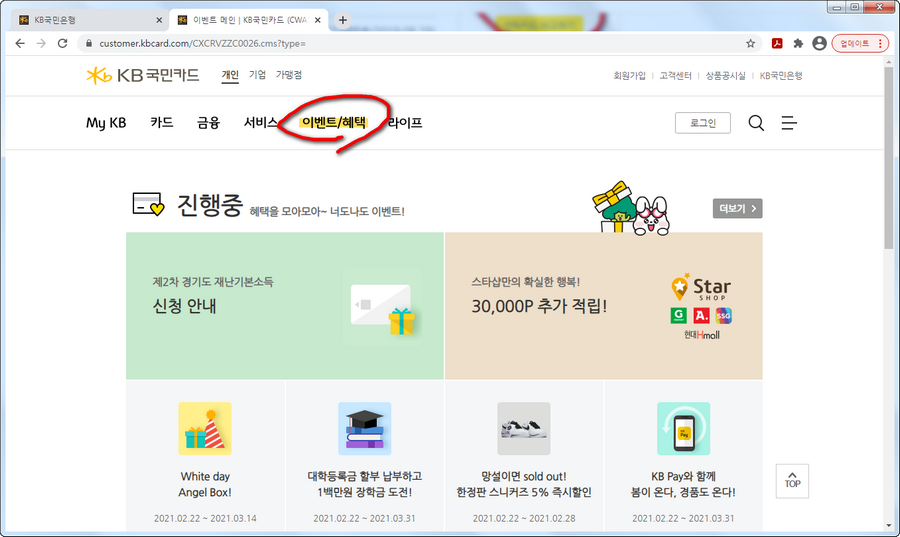900x537 pixels.
Task: Click the graduation cap scholarship icon
Action: [364, 429]
